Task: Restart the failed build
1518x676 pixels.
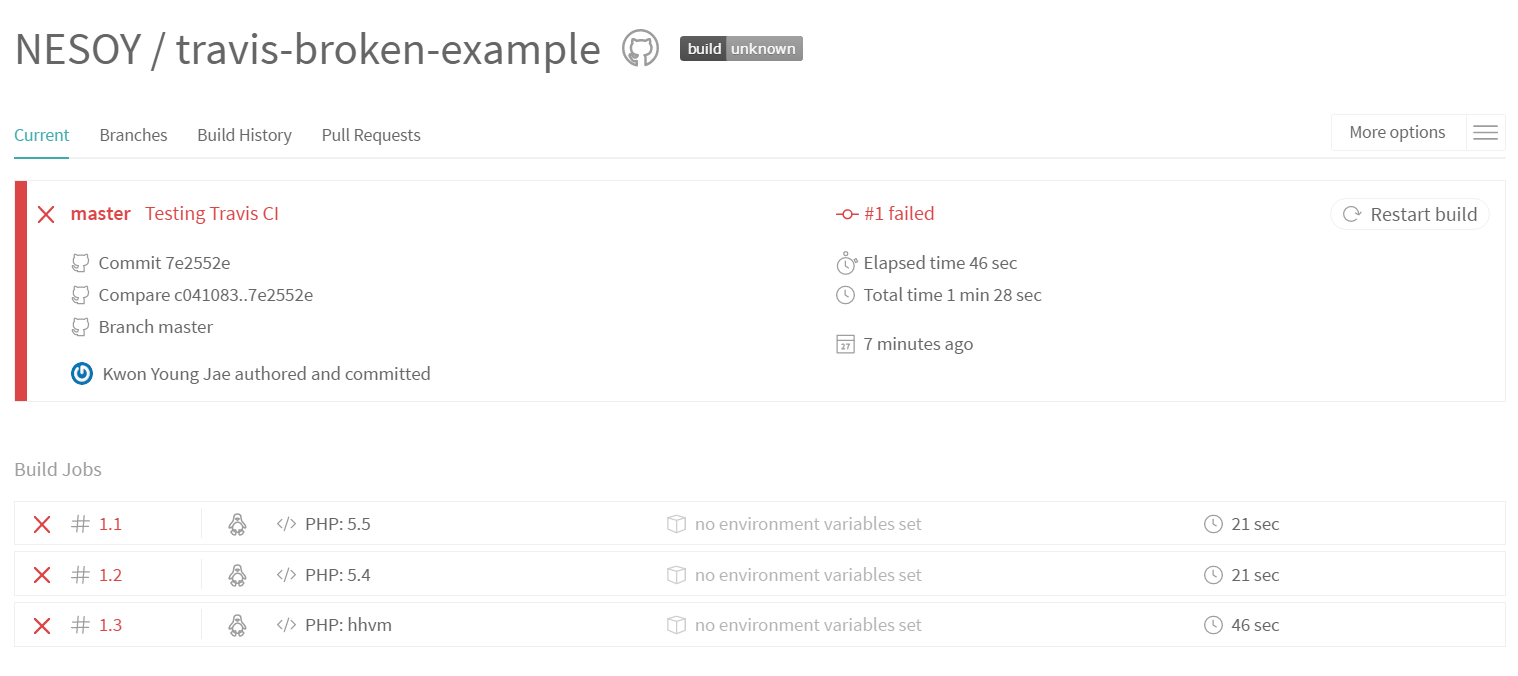Action: click(x=1410, y=214)
